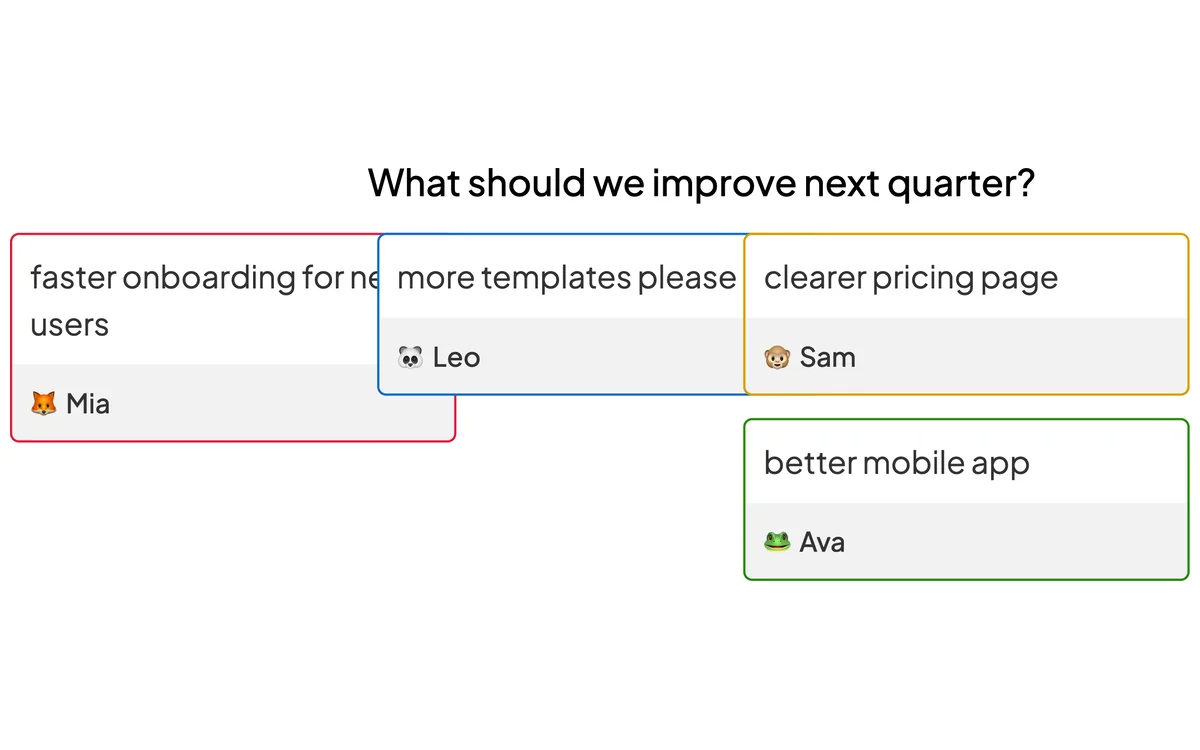Select the author name Leo
The width and height of the screenshot is (1200, 750).
click(456, 357)
